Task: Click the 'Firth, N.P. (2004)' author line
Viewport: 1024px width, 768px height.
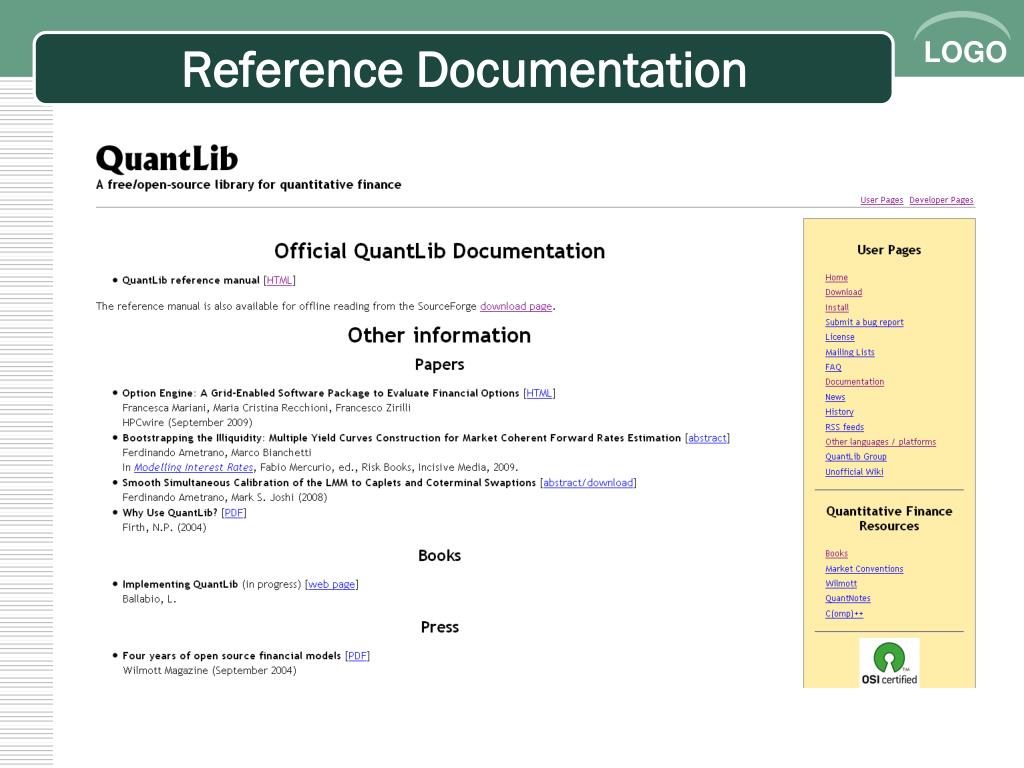Action: click(x=164, y=528)
